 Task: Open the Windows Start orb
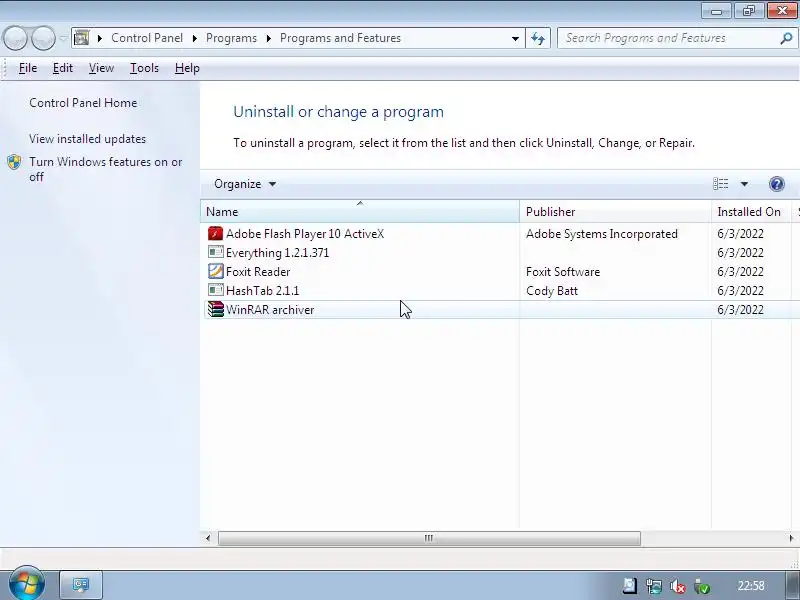click(x=27, y=584)
